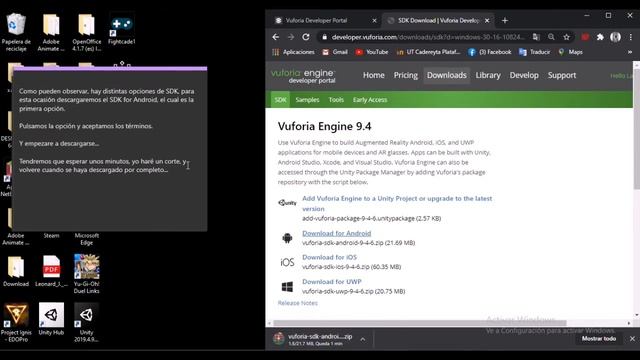The width and height of the screenshot is (640, 360).
Task: Open Downloads in the Vuforia navigation
Action: coord(447,75)
